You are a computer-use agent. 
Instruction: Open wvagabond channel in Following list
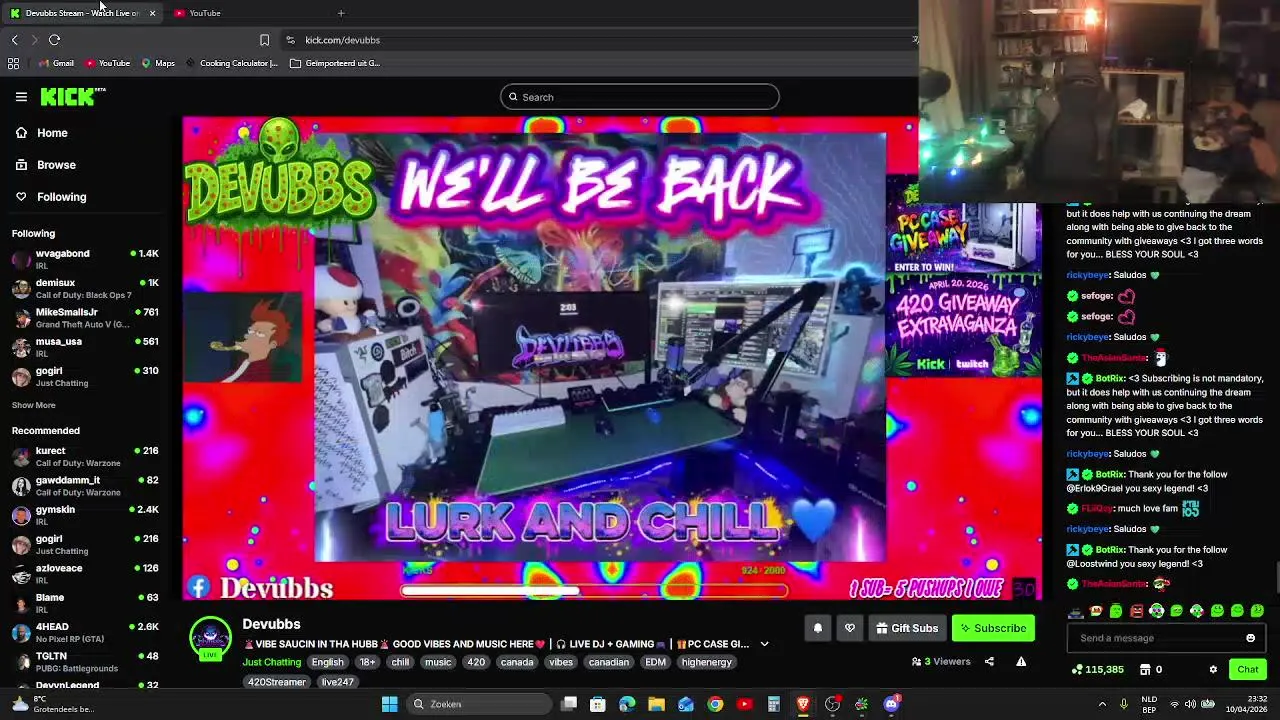85,258
